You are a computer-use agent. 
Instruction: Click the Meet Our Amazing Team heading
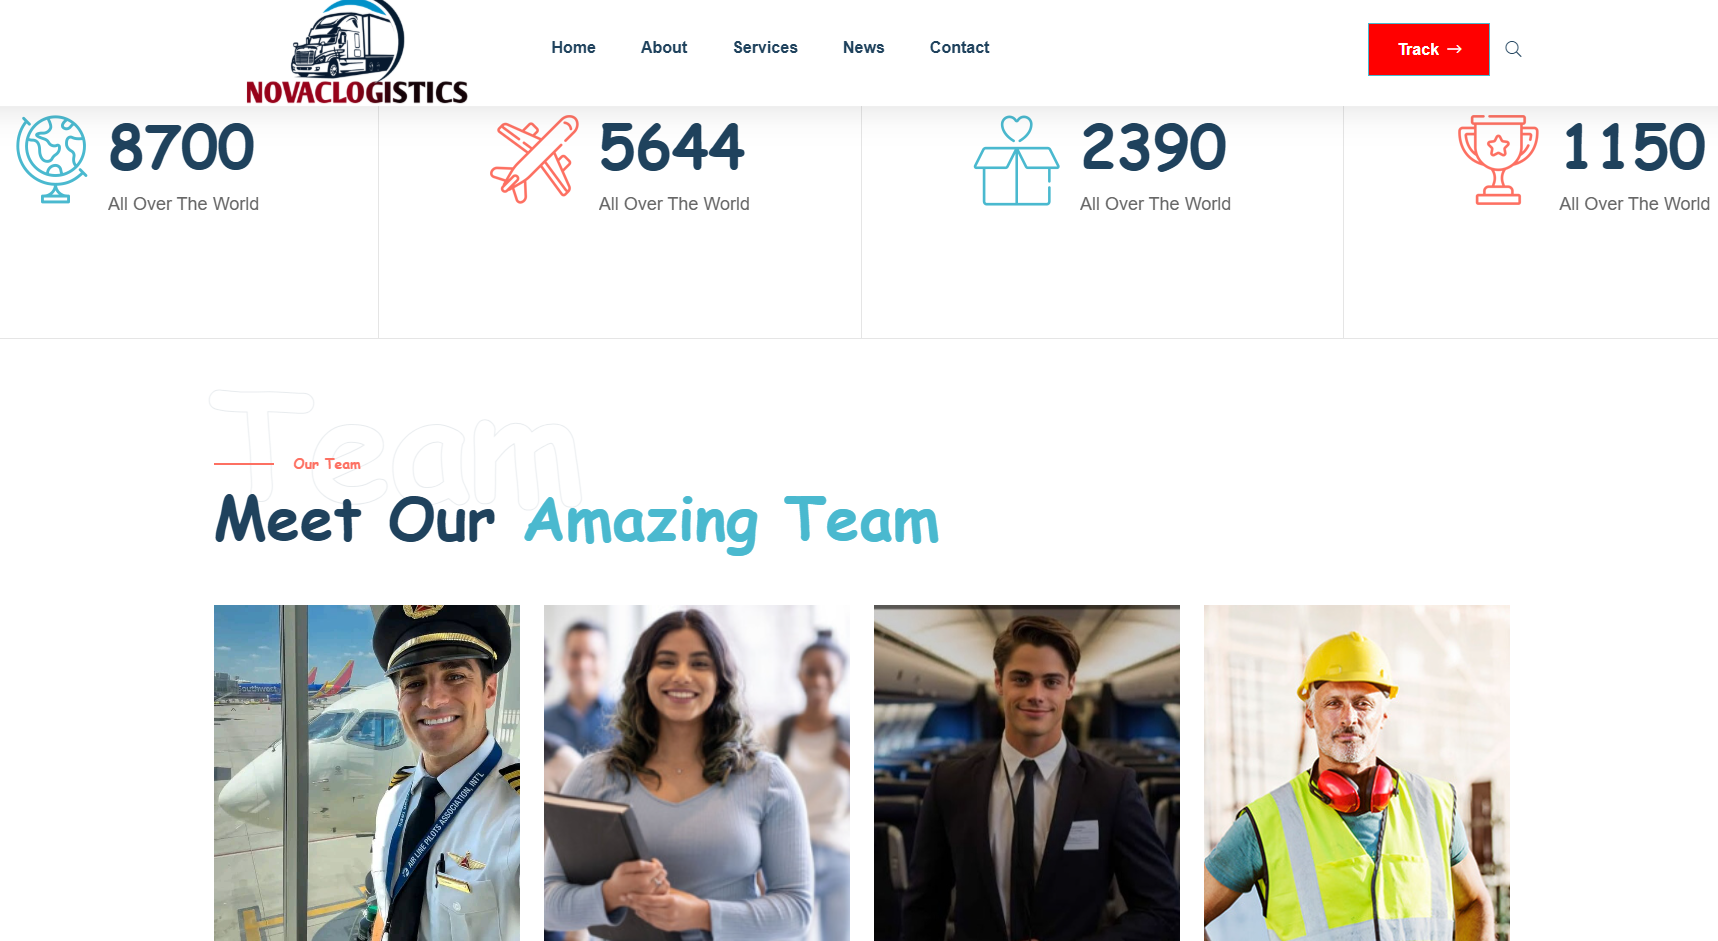pos(577,521)
